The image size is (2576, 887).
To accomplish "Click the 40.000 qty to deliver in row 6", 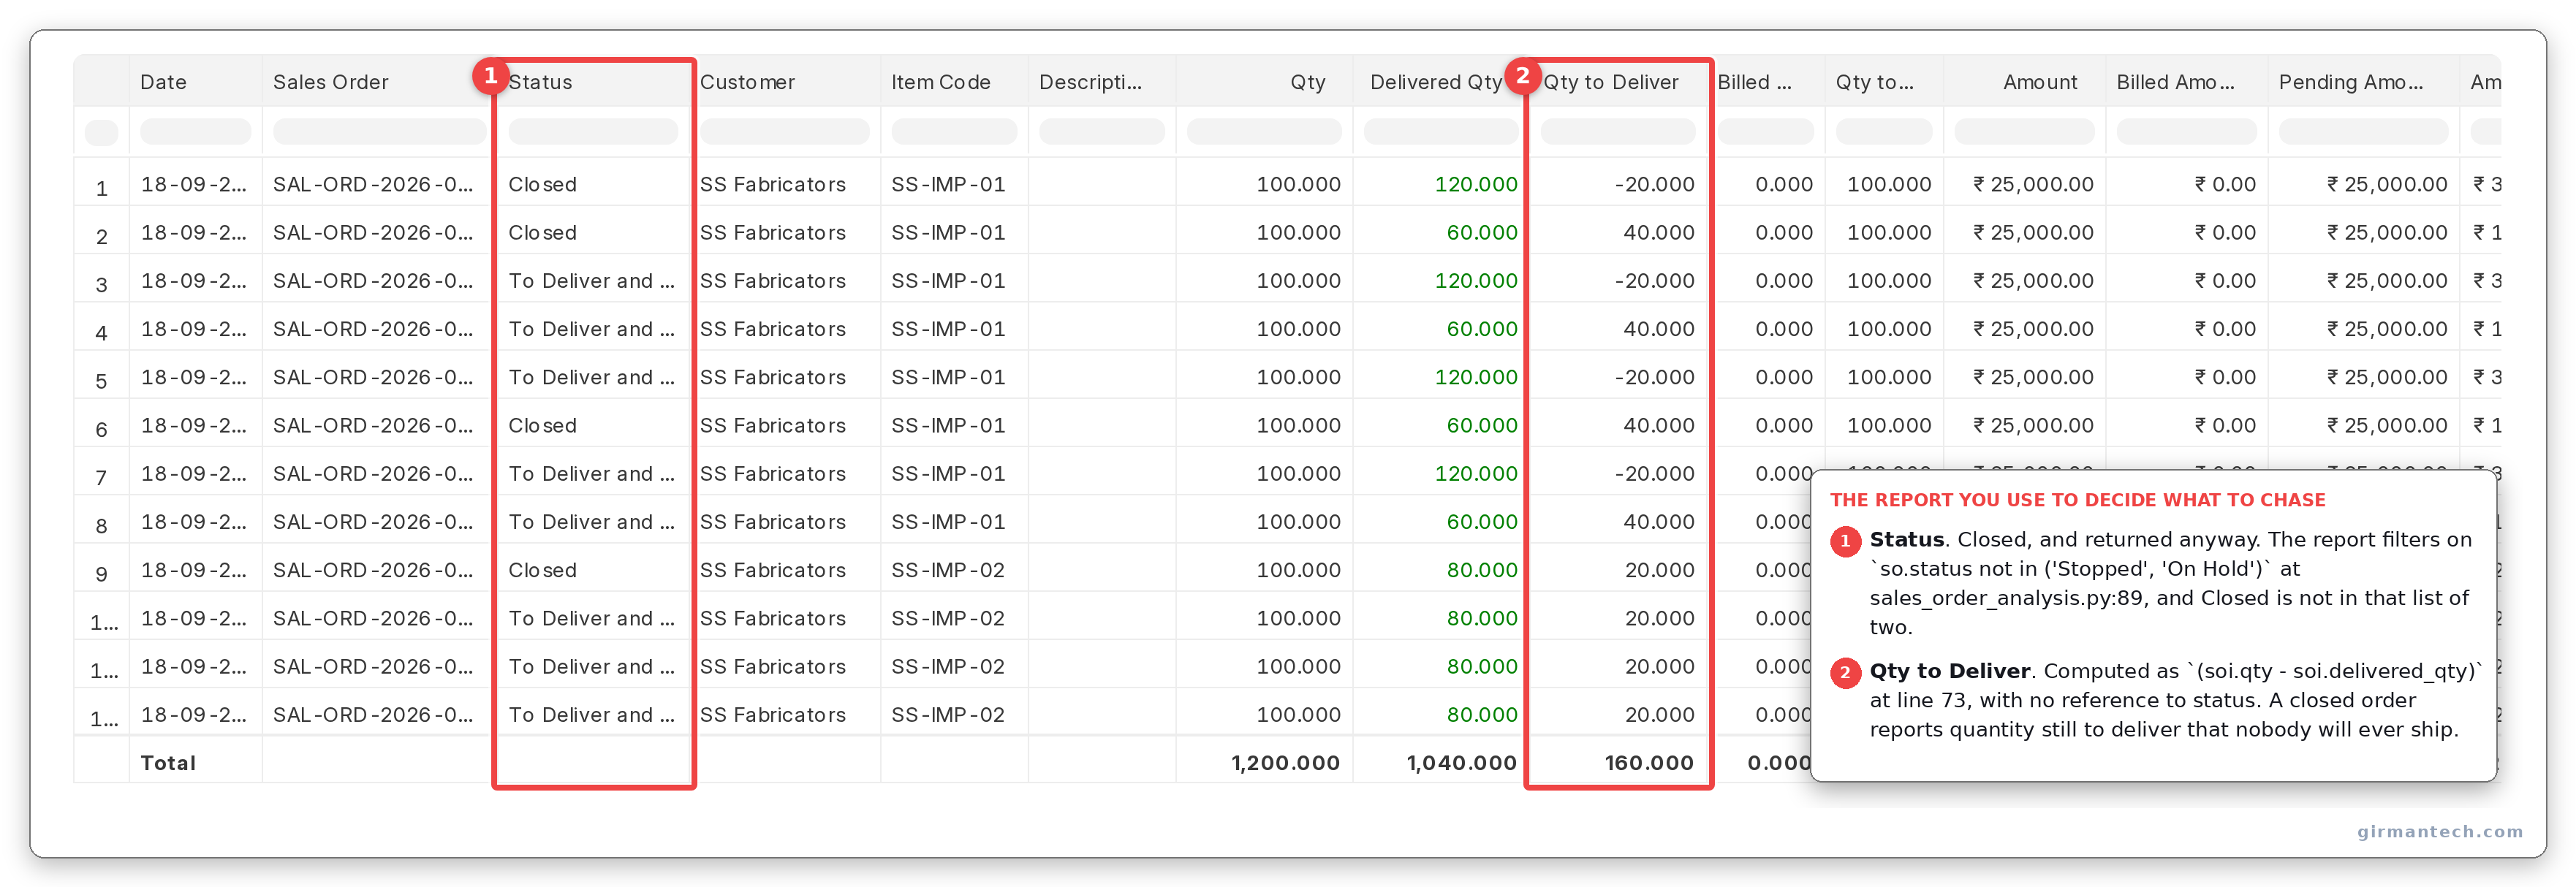I will 1658,425.
